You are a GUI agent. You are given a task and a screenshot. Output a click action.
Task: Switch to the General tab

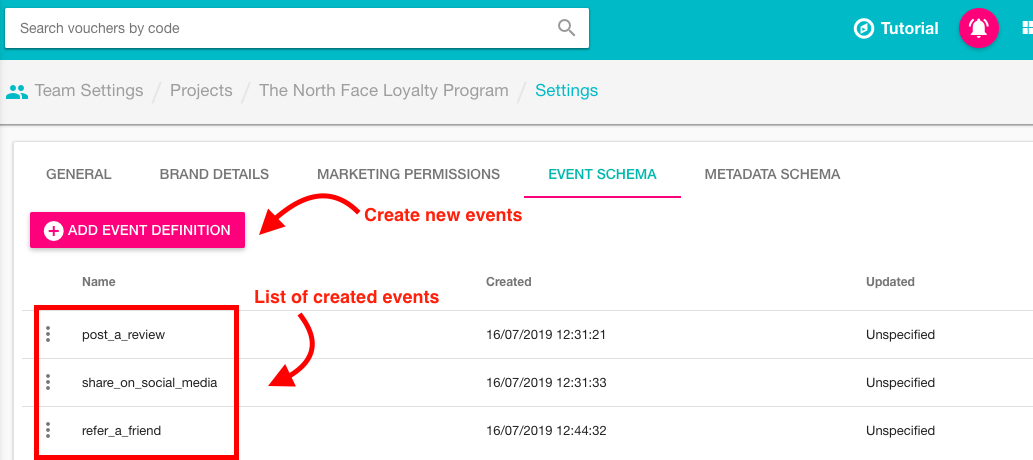click(x=79, y=174)
